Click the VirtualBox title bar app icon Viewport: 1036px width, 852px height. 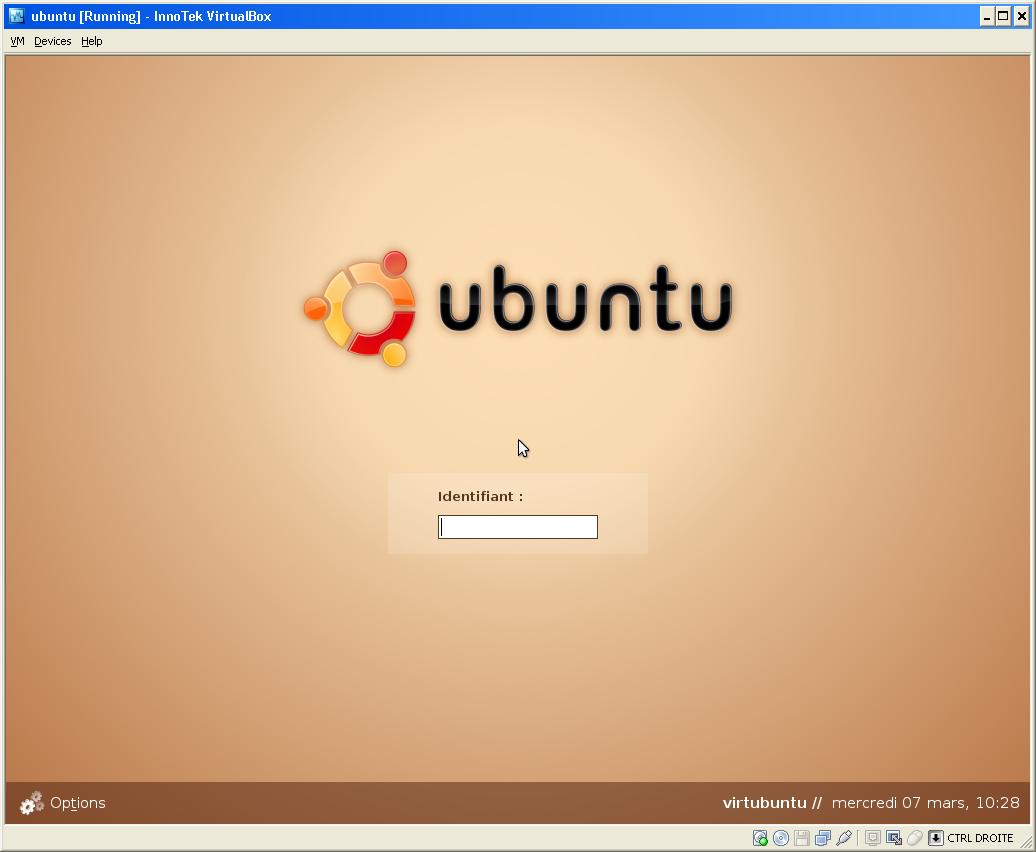(x=17, y=16)
